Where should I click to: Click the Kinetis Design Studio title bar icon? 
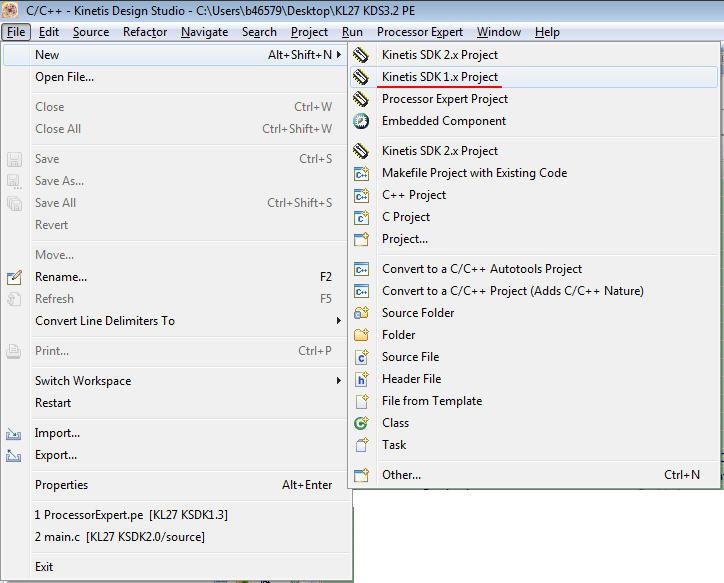(x=10, y=10)
